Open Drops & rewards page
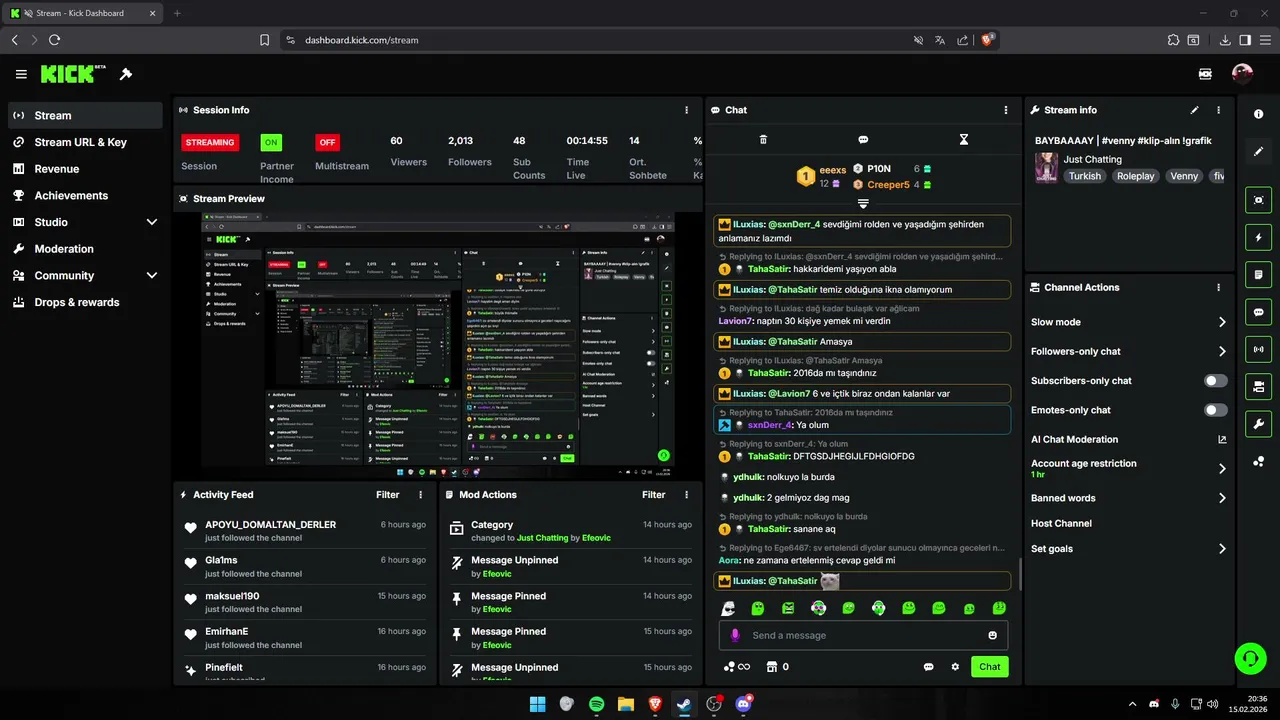 [85, 302]
